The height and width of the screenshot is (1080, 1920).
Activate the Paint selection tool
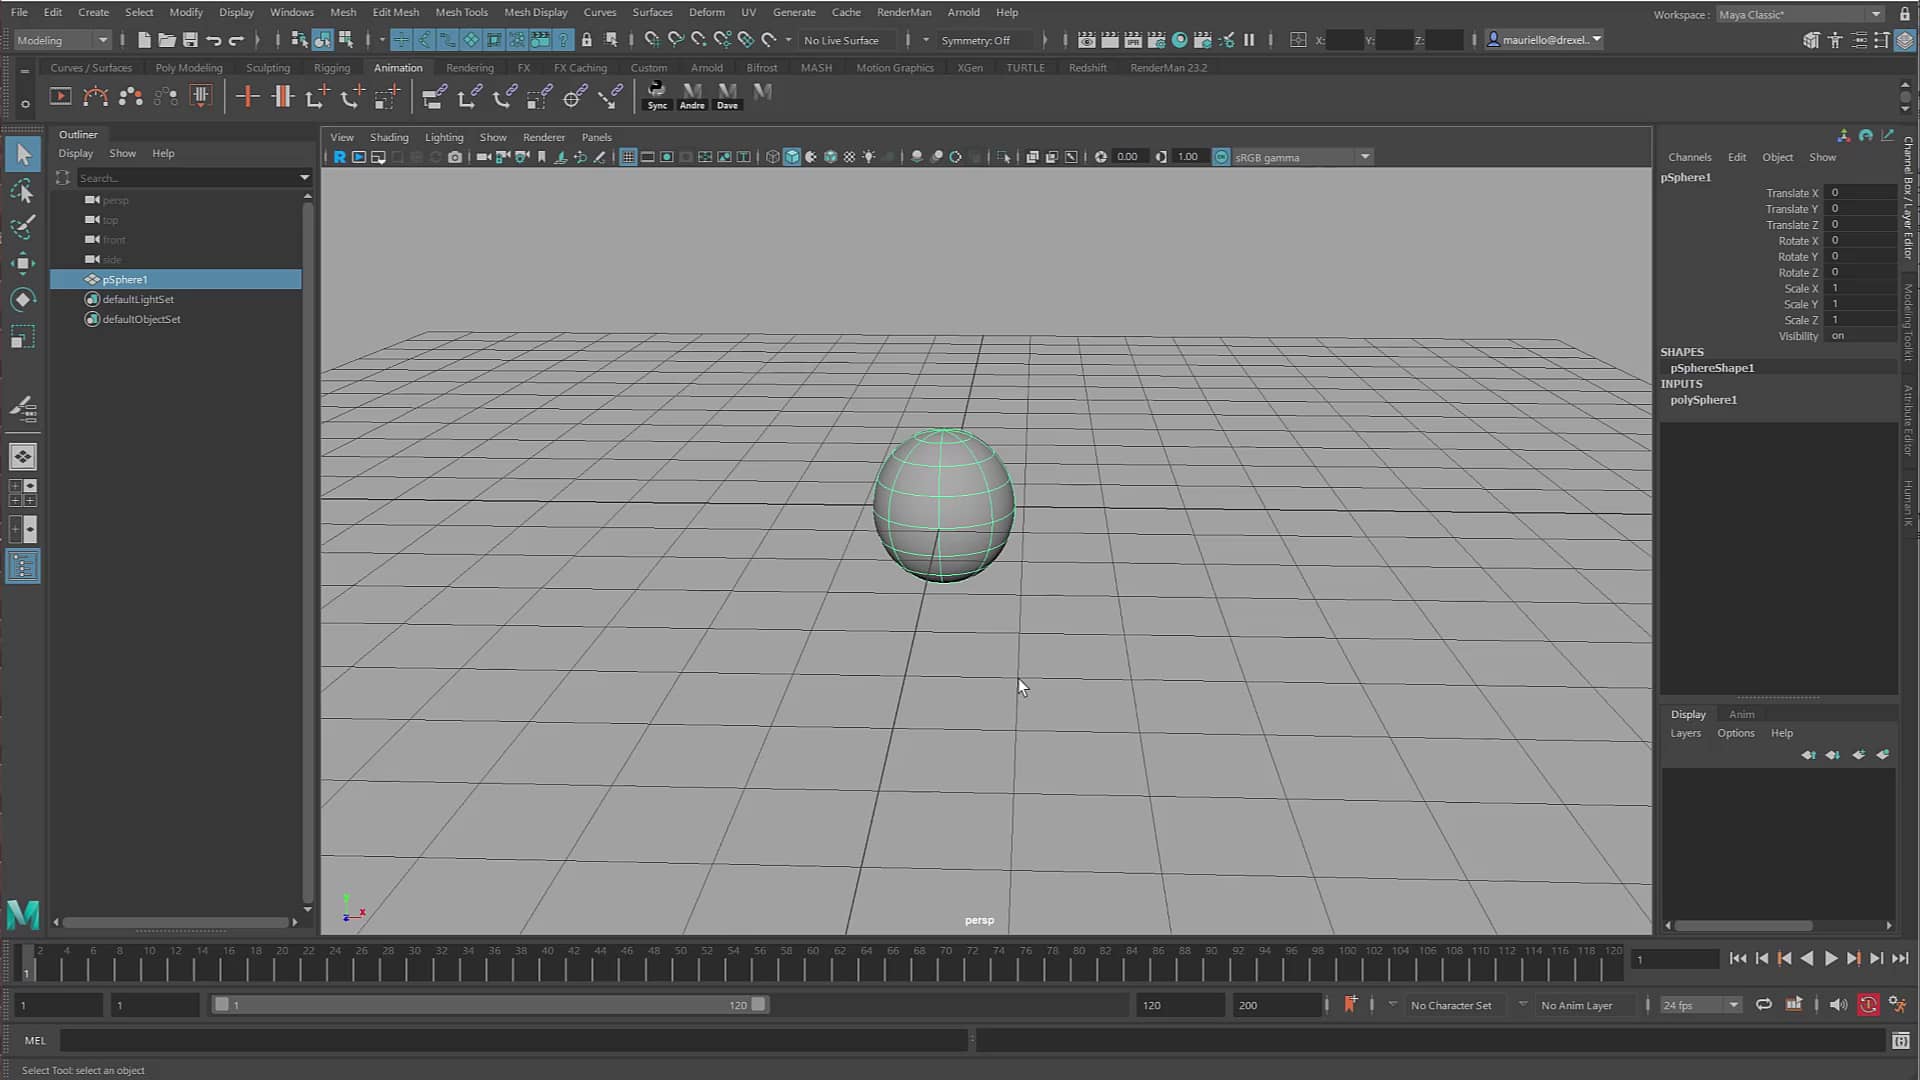(x=23, y=227)
